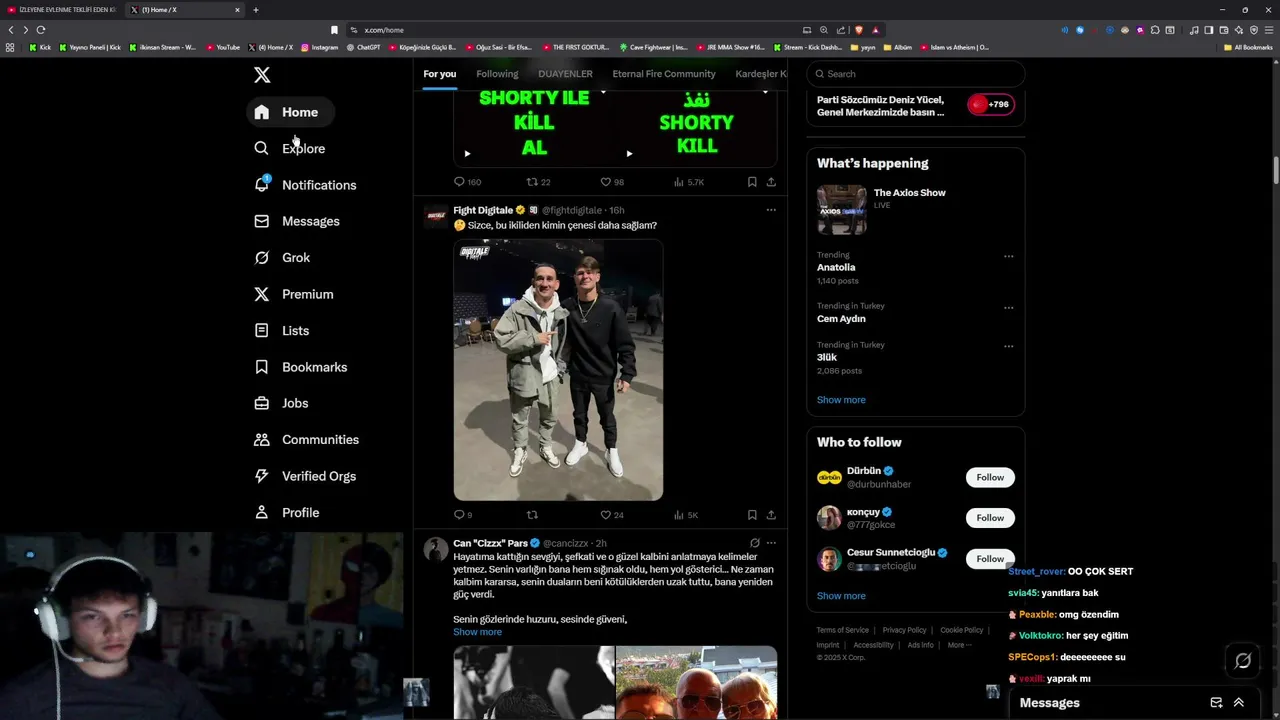Reply to Fight Digitale post with 9 replies
The height and width of the screenshot is (720, 1280).
click(463, 515)
